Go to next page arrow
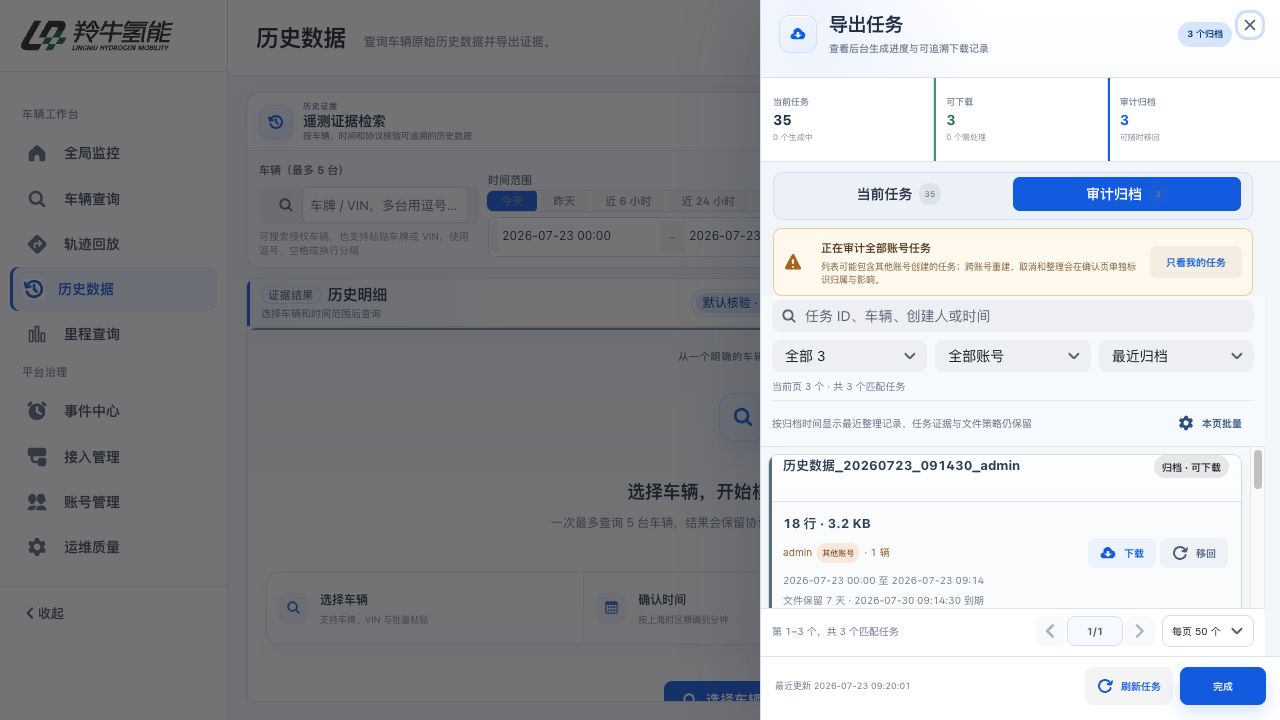 coord(1139,631)
